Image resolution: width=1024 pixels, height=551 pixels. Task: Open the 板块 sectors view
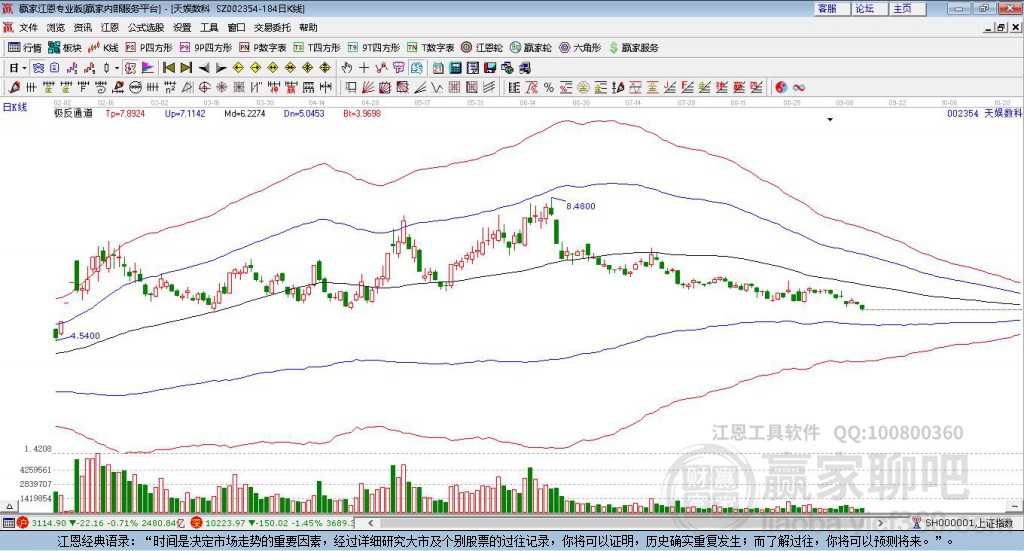(64, 48)
